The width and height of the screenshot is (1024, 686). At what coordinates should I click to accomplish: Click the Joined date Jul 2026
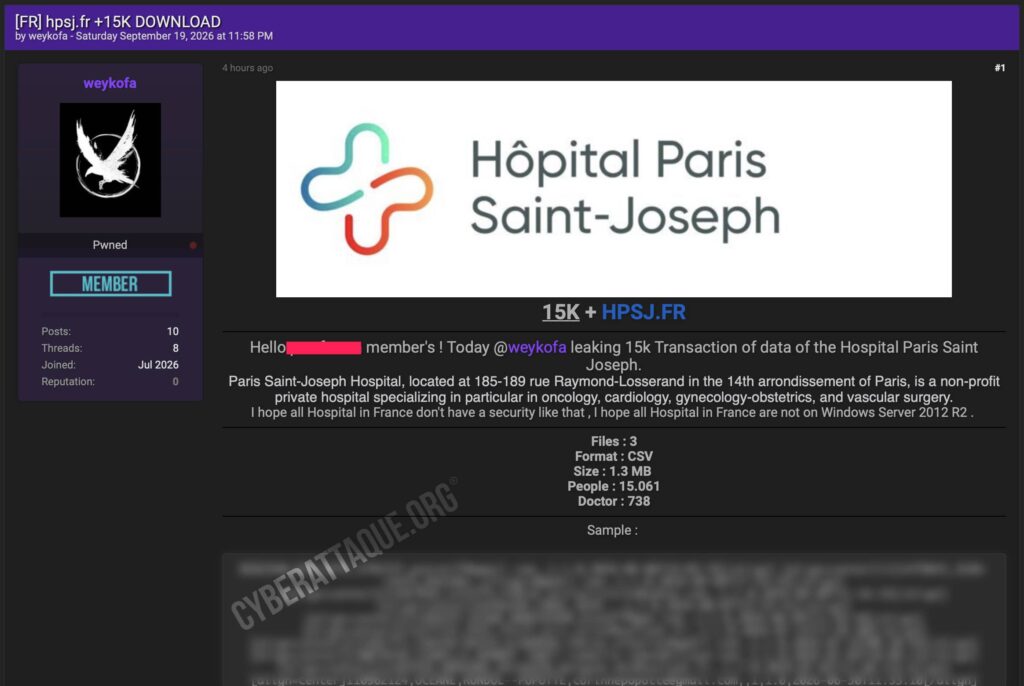[x=158, y=365]
